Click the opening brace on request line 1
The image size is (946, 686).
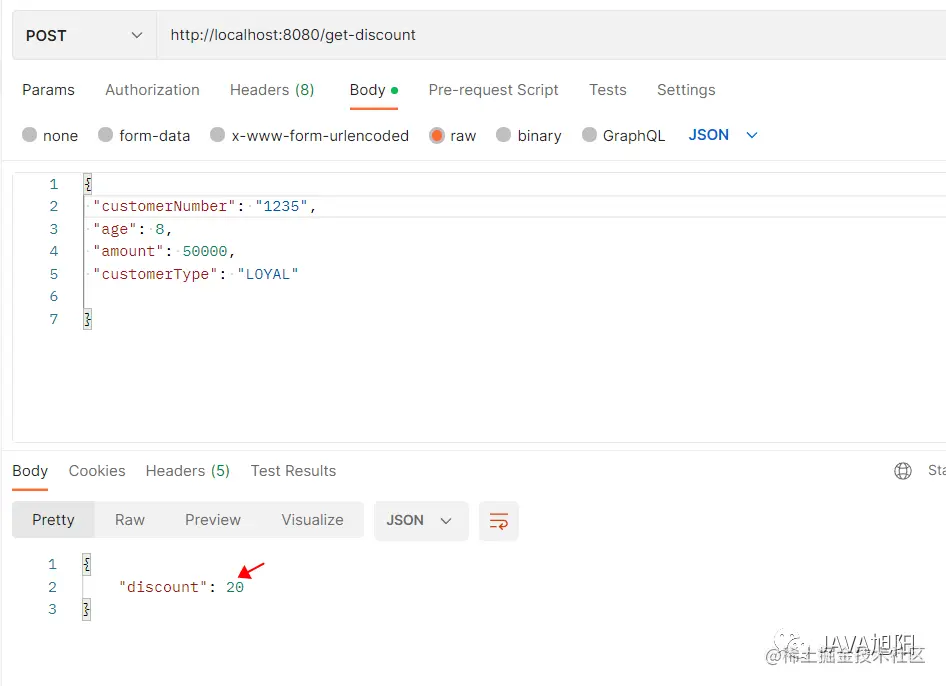(88, 183)
